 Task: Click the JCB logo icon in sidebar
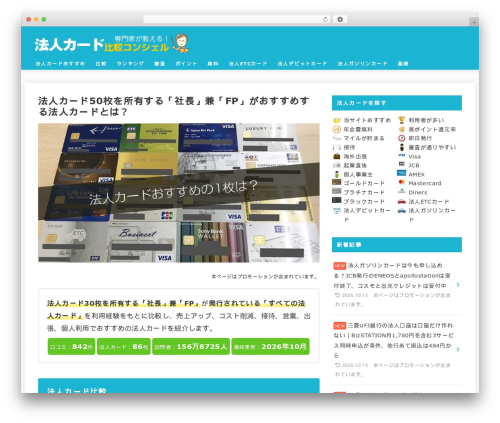click(x=402, y=164)
